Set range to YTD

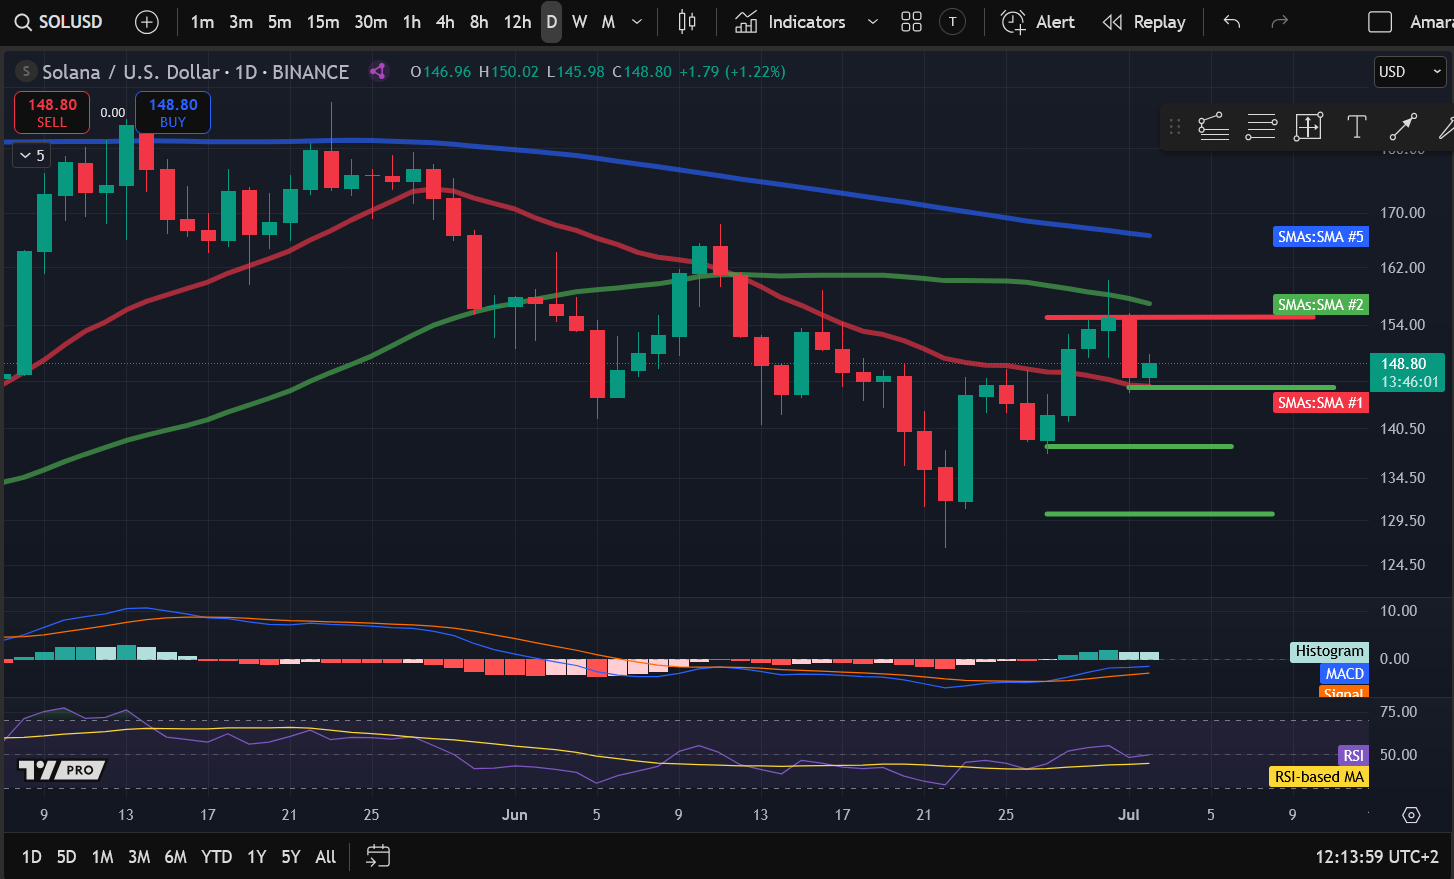point(216,856)
